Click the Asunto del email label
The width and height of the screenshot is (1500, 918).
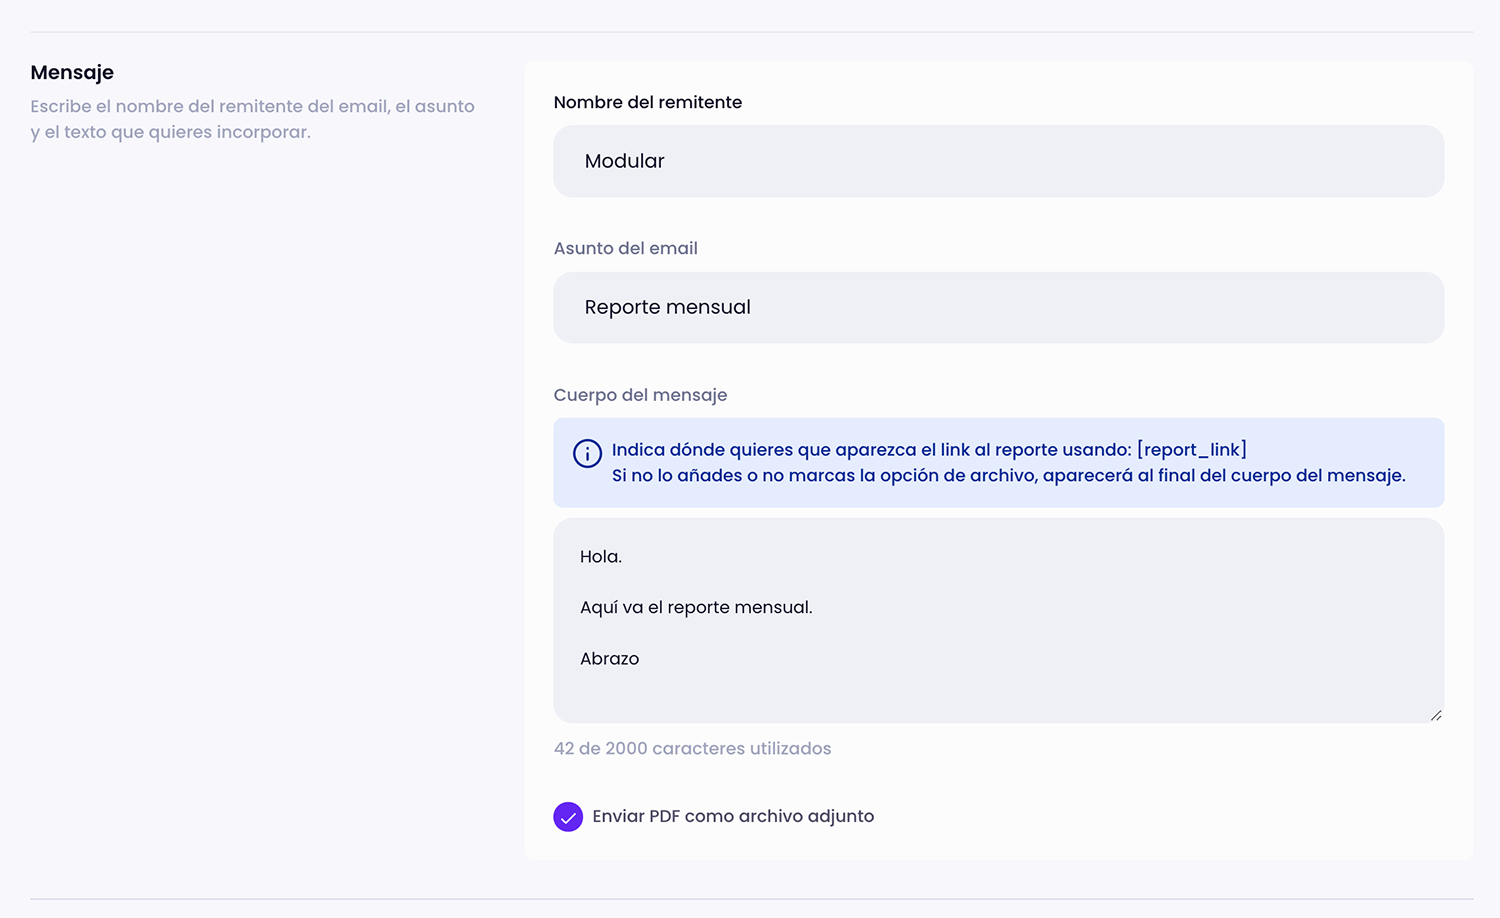[626, 248]
